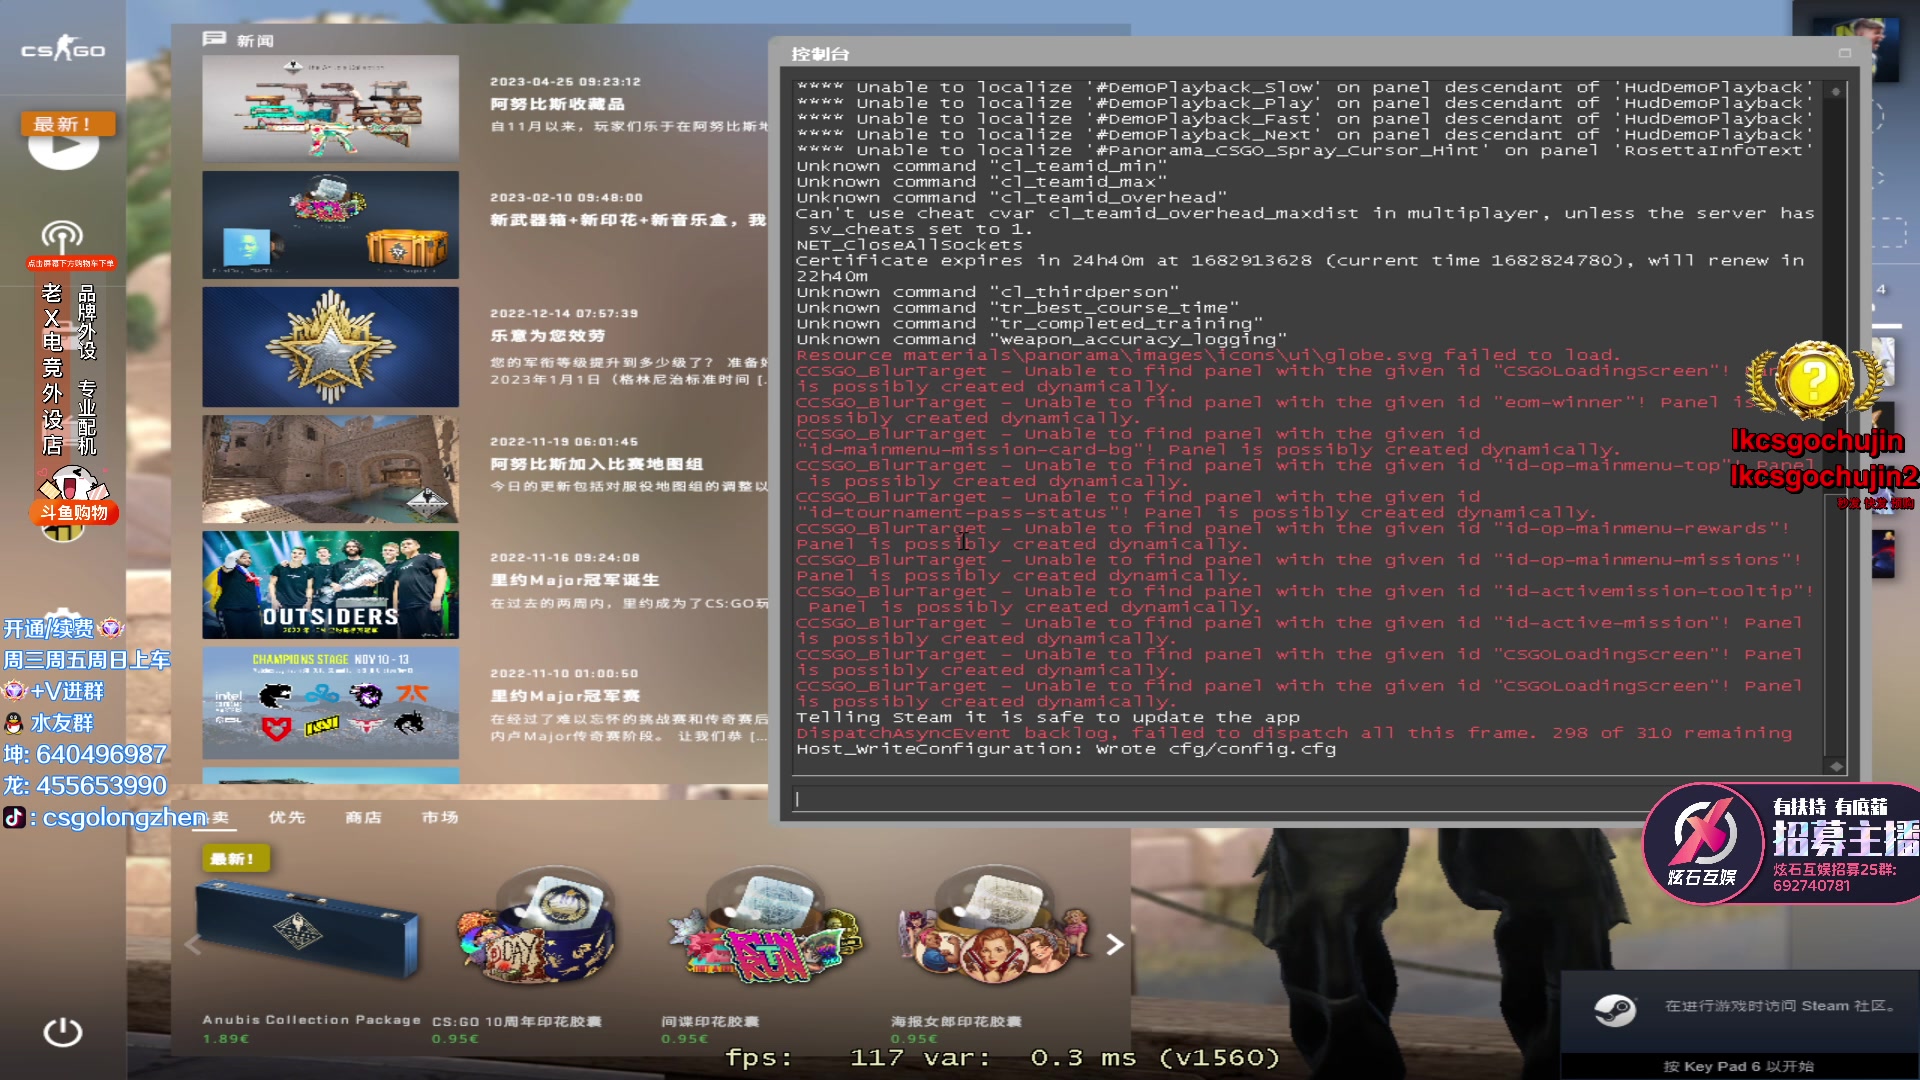Open news headline 里约Major冠军赛
The width and height of the screenshot is (1920, 1080).
click(x=565, y=696)
